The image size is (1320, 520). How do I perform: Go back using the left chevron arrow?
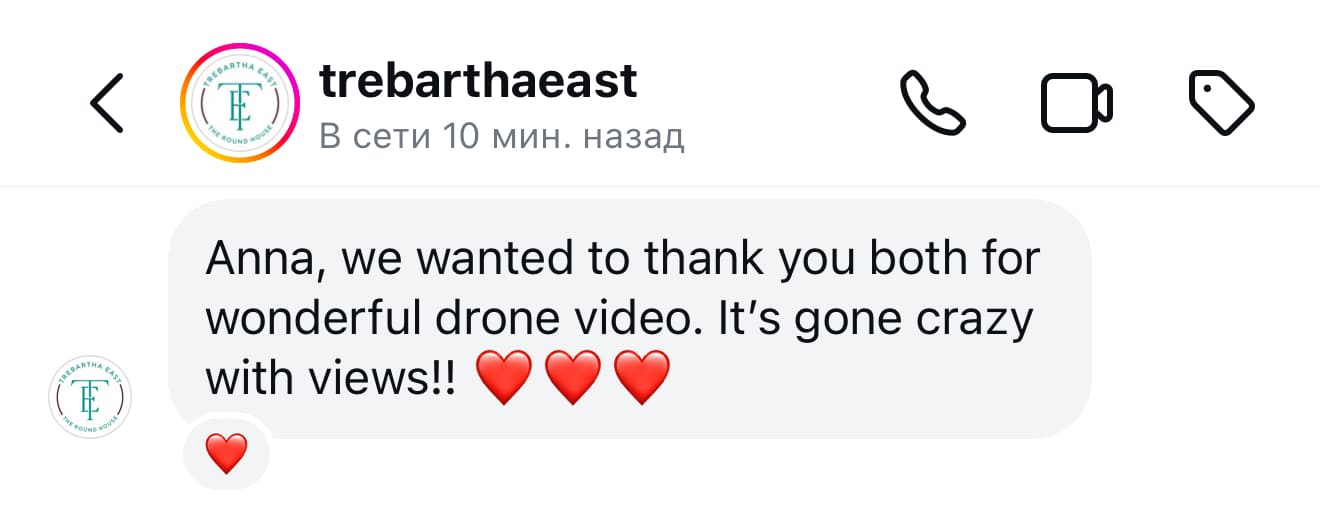point(107,103)
